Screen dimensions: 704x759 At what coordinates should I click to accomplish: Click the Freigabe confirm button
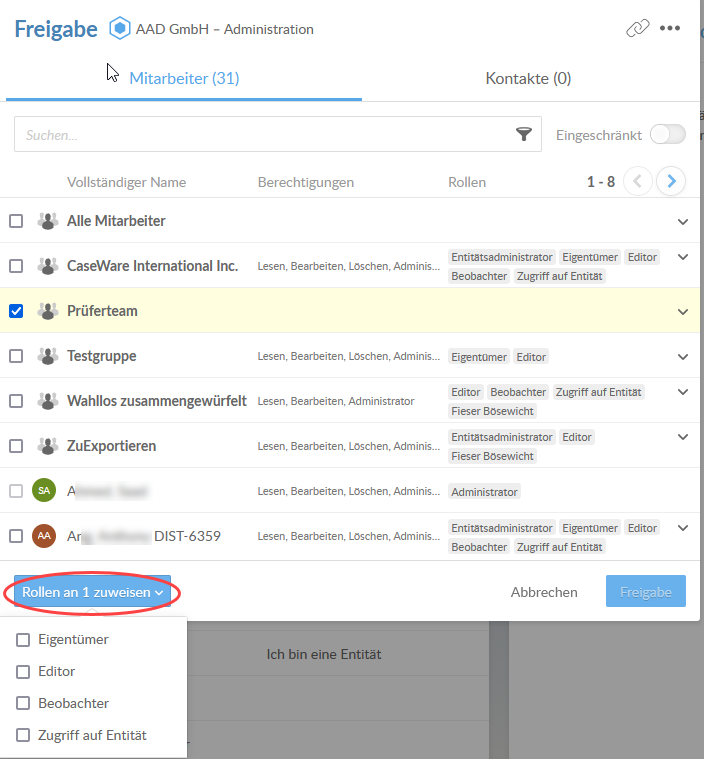645,591
